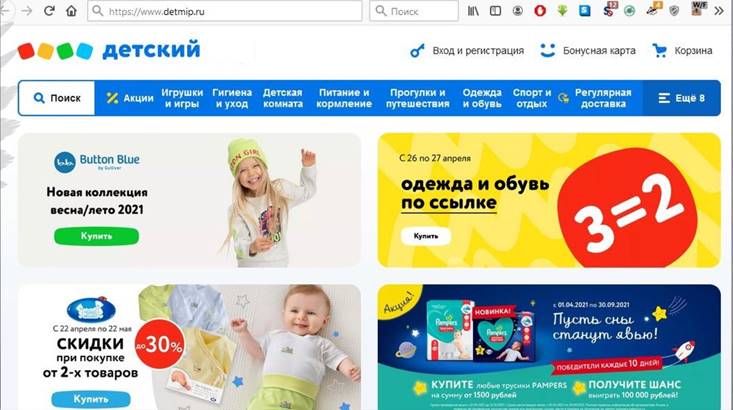The height and width of the screenshot is (410, 733).
Task: Open the Pampers promotion banner
Action: point(549,347)
